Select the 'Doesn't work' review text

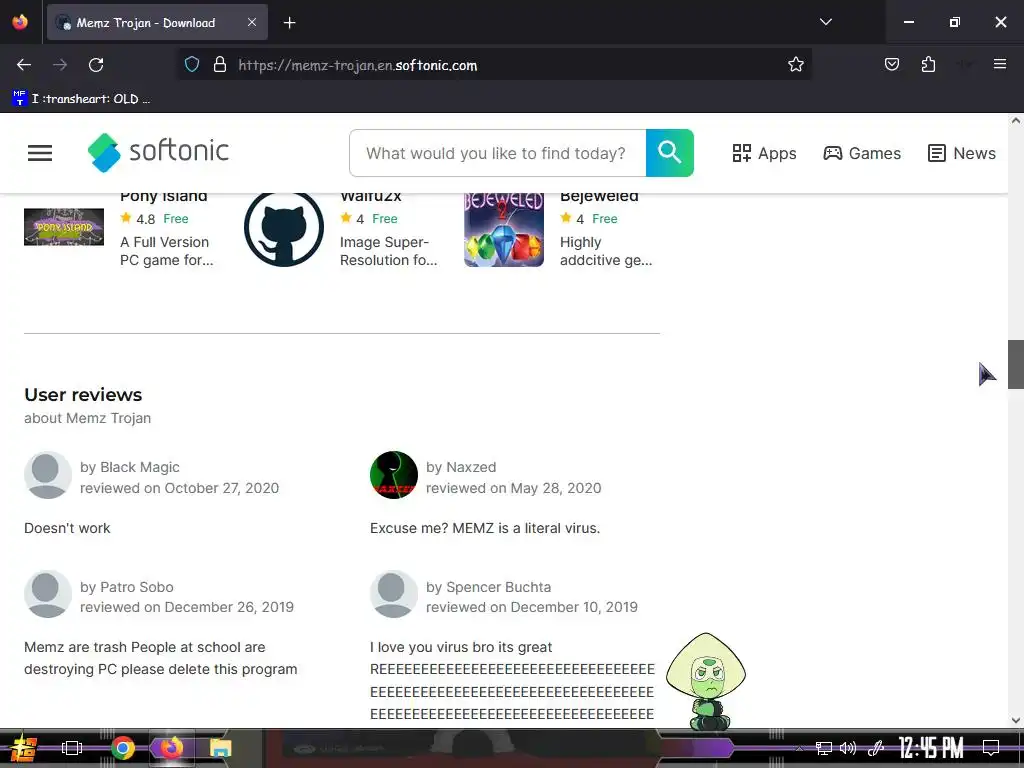(67, 528)
